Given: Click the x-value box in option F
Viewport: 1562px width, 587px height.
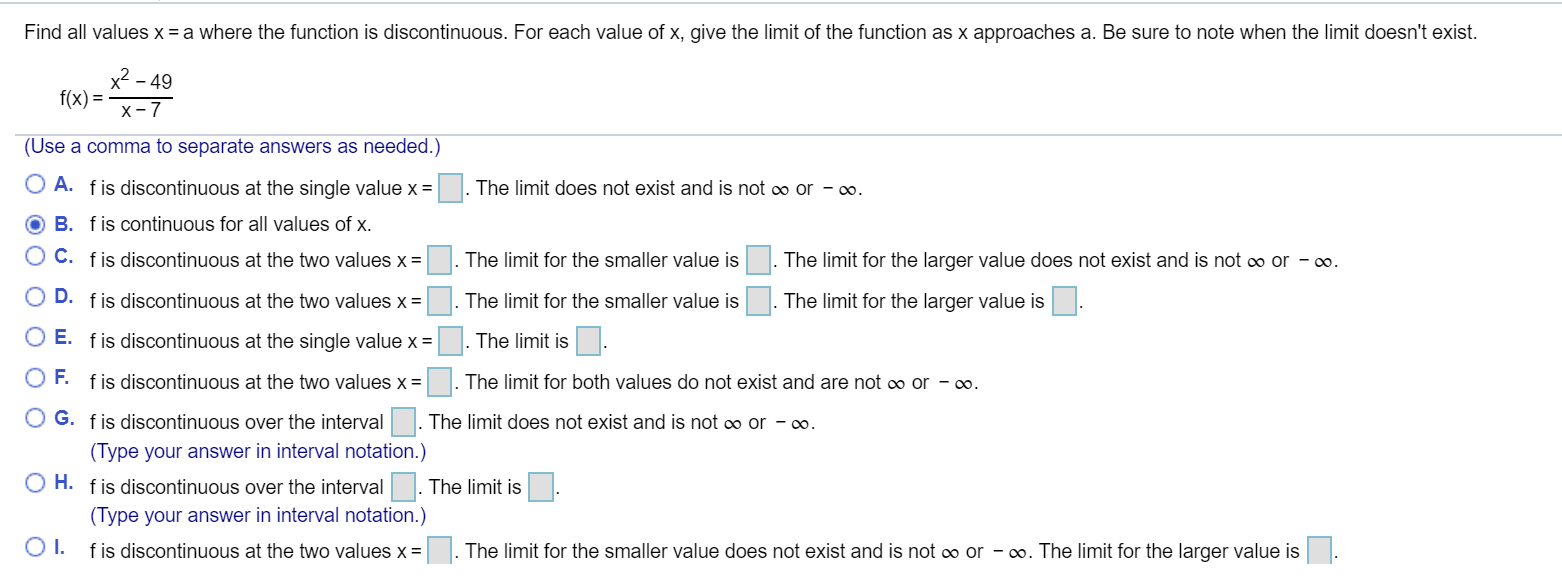Looking at the screenshot, I should click(x=438, y=381).
